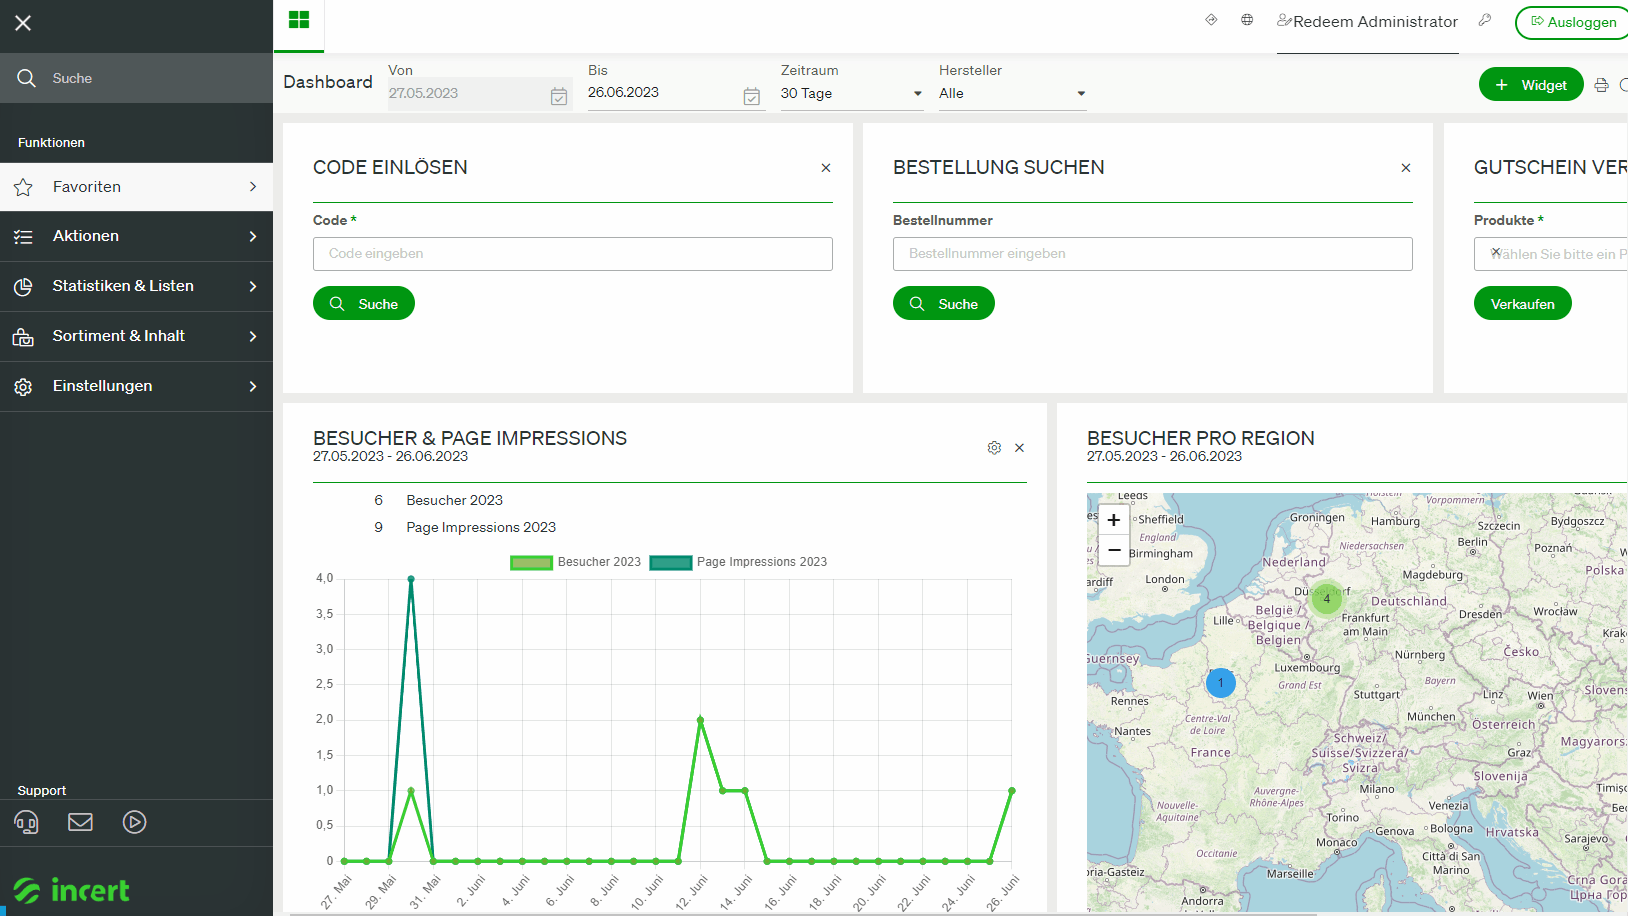Open the language globe icon
The image size is (1628, 916).
click(x=1247, y=20)
